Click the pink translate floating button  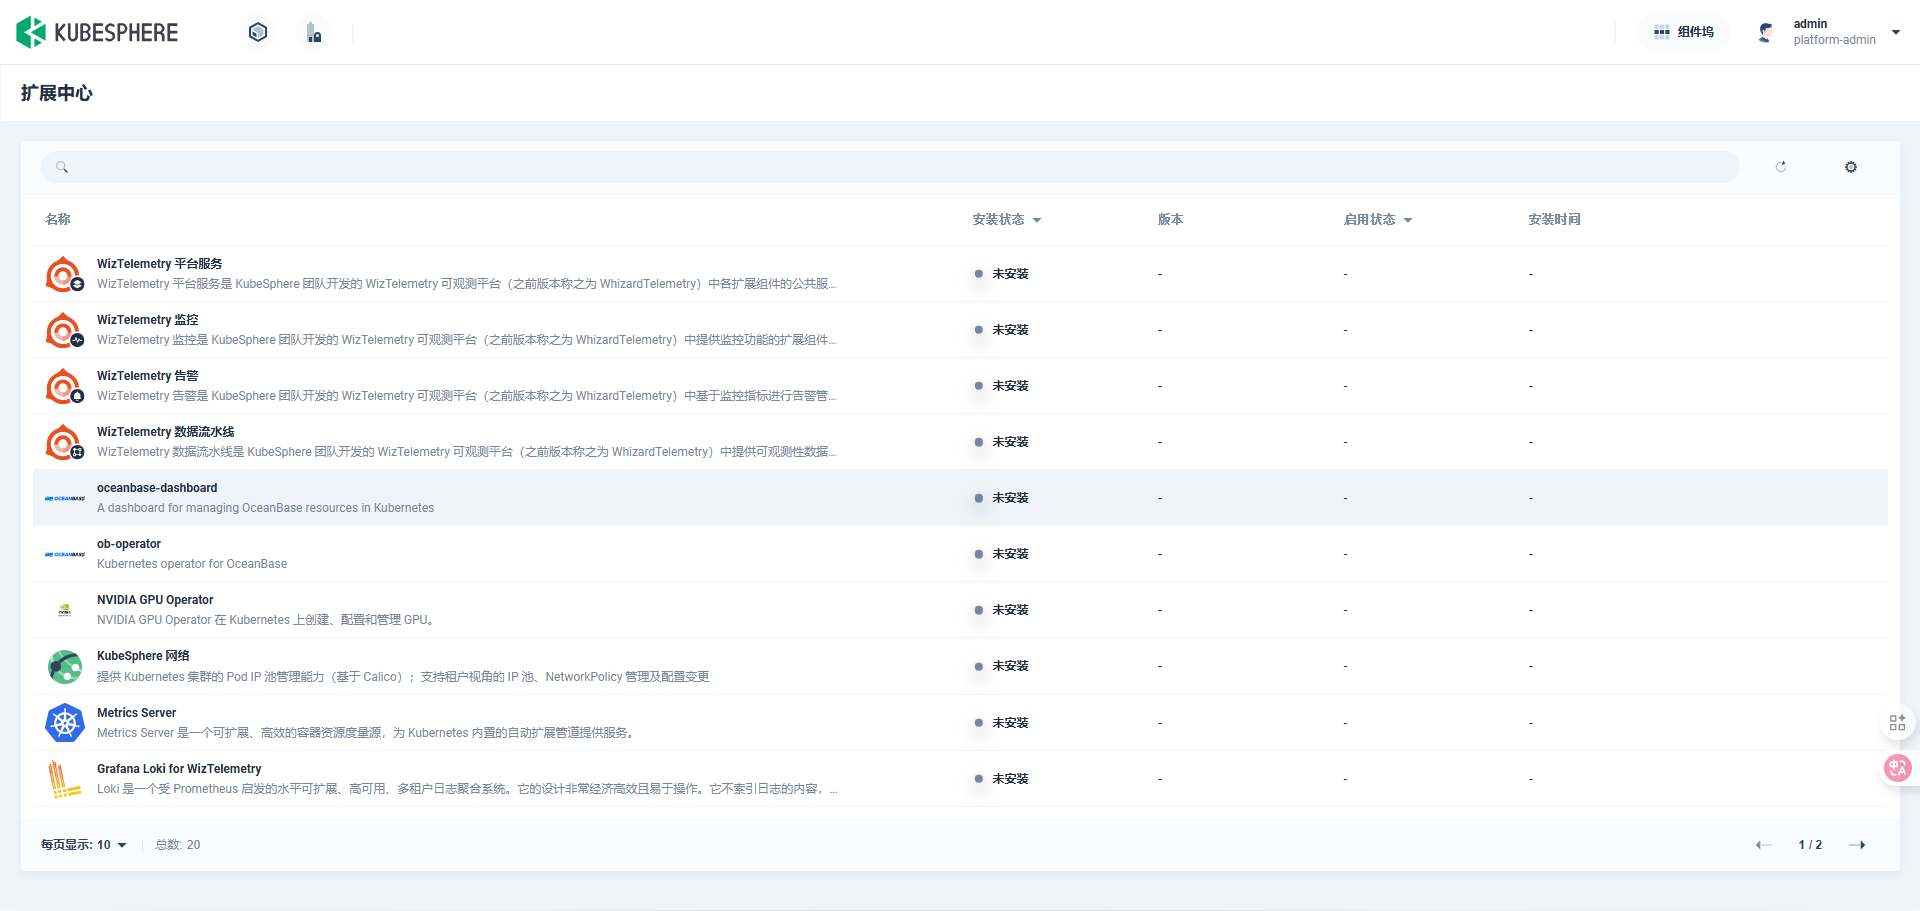[x=1897, y=768]
